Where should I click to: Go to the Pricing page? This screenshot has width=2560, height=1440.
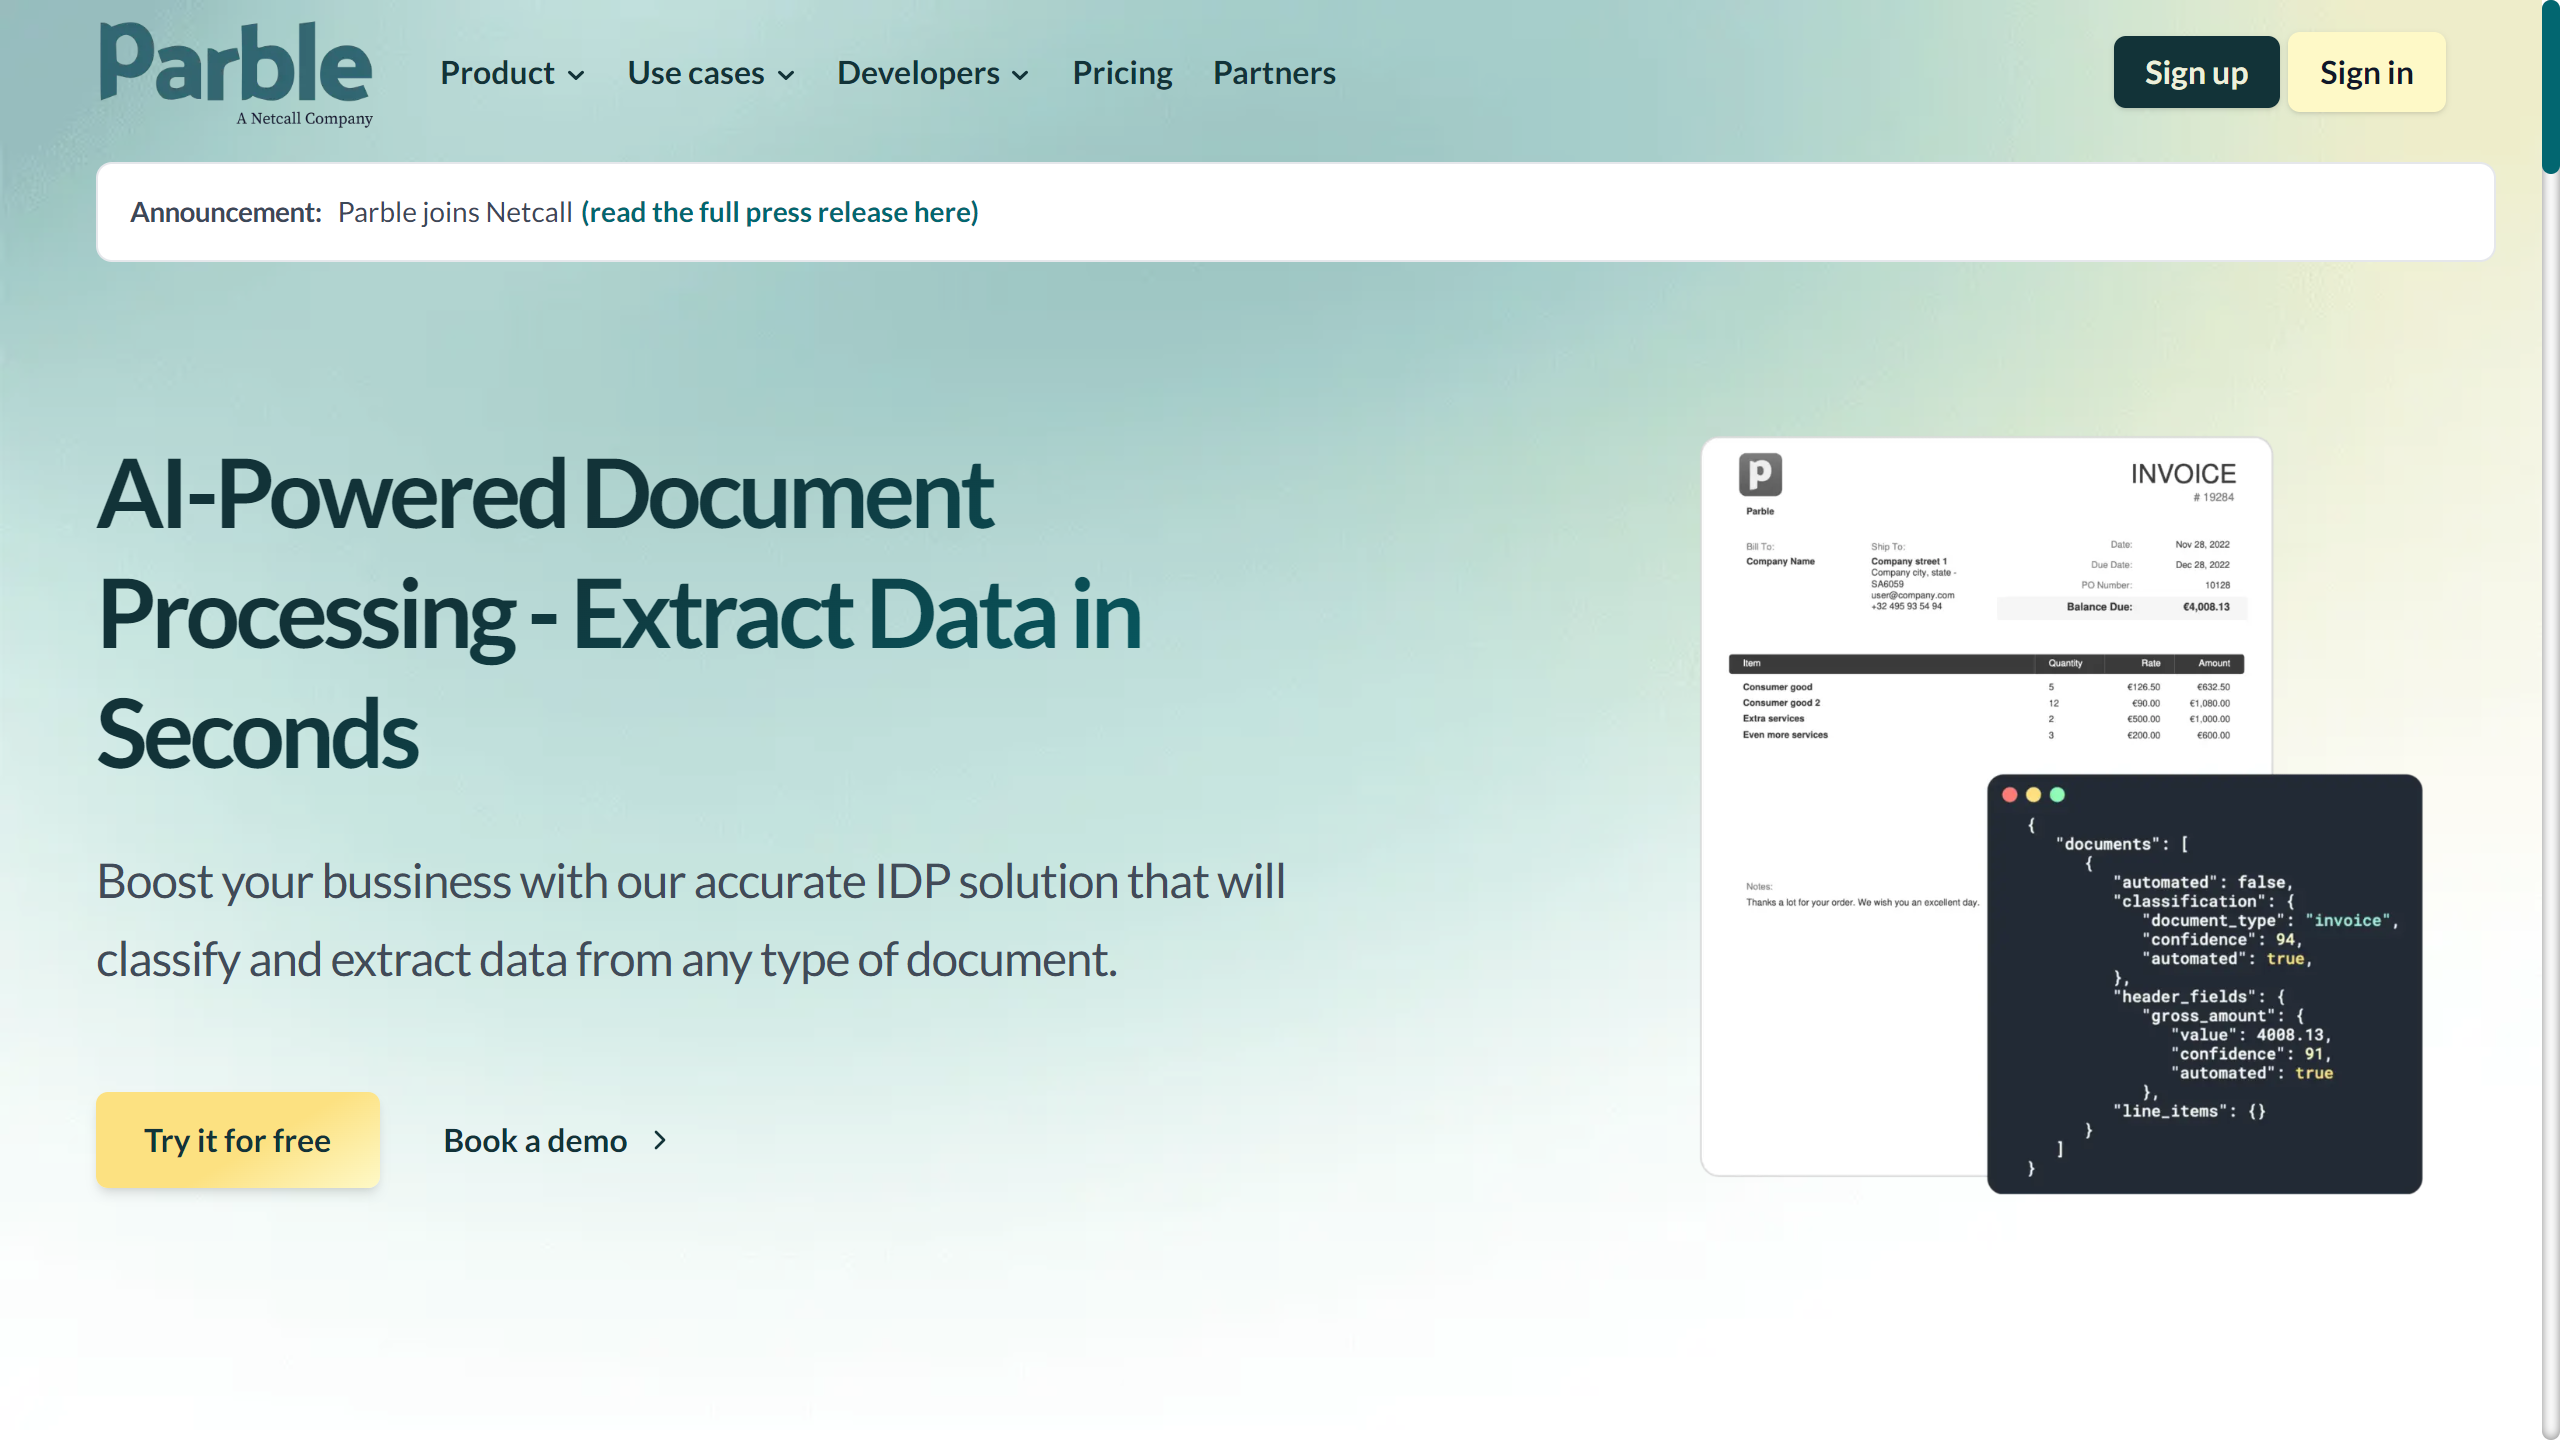1122,73
